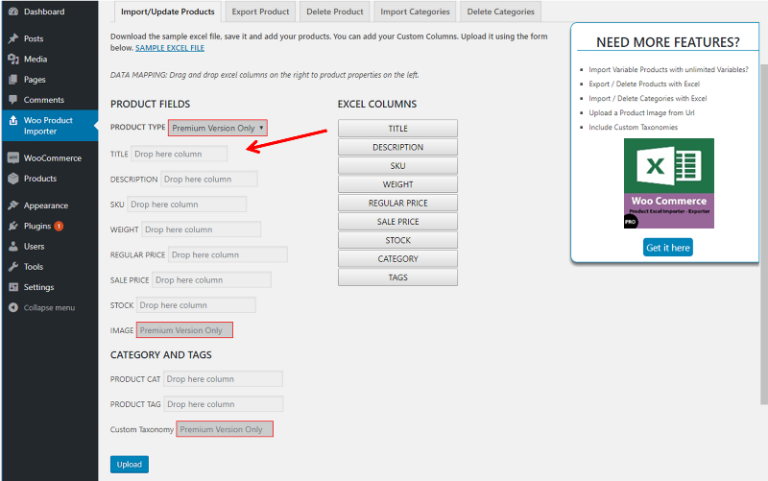Click the TITLE drop field
The width and height of the screenshot is (768, 481).
(179, 154)
